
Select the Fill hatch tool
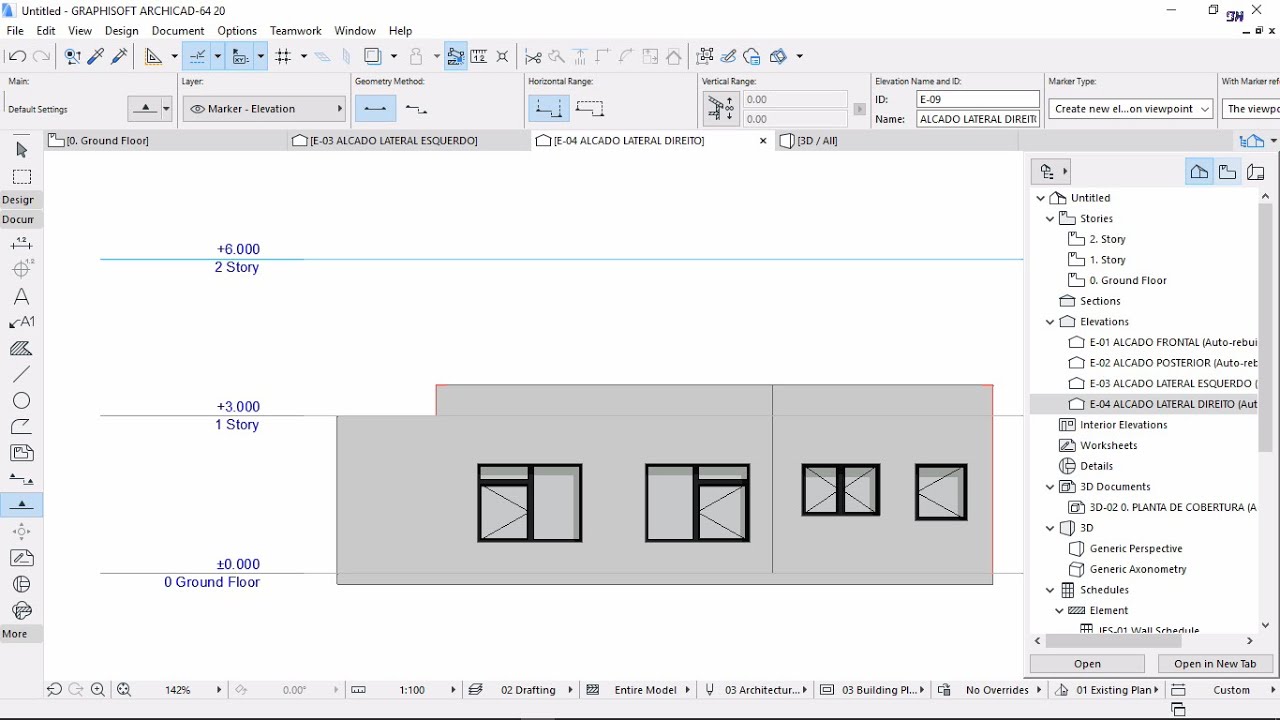tap(22, 348)
